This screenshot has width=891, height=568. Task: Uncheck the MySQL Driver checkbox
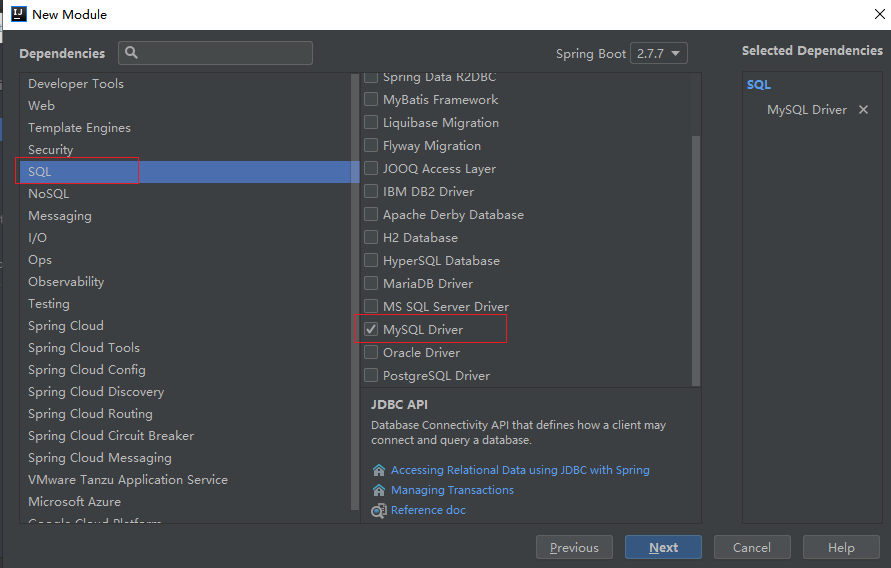point(371,329)
